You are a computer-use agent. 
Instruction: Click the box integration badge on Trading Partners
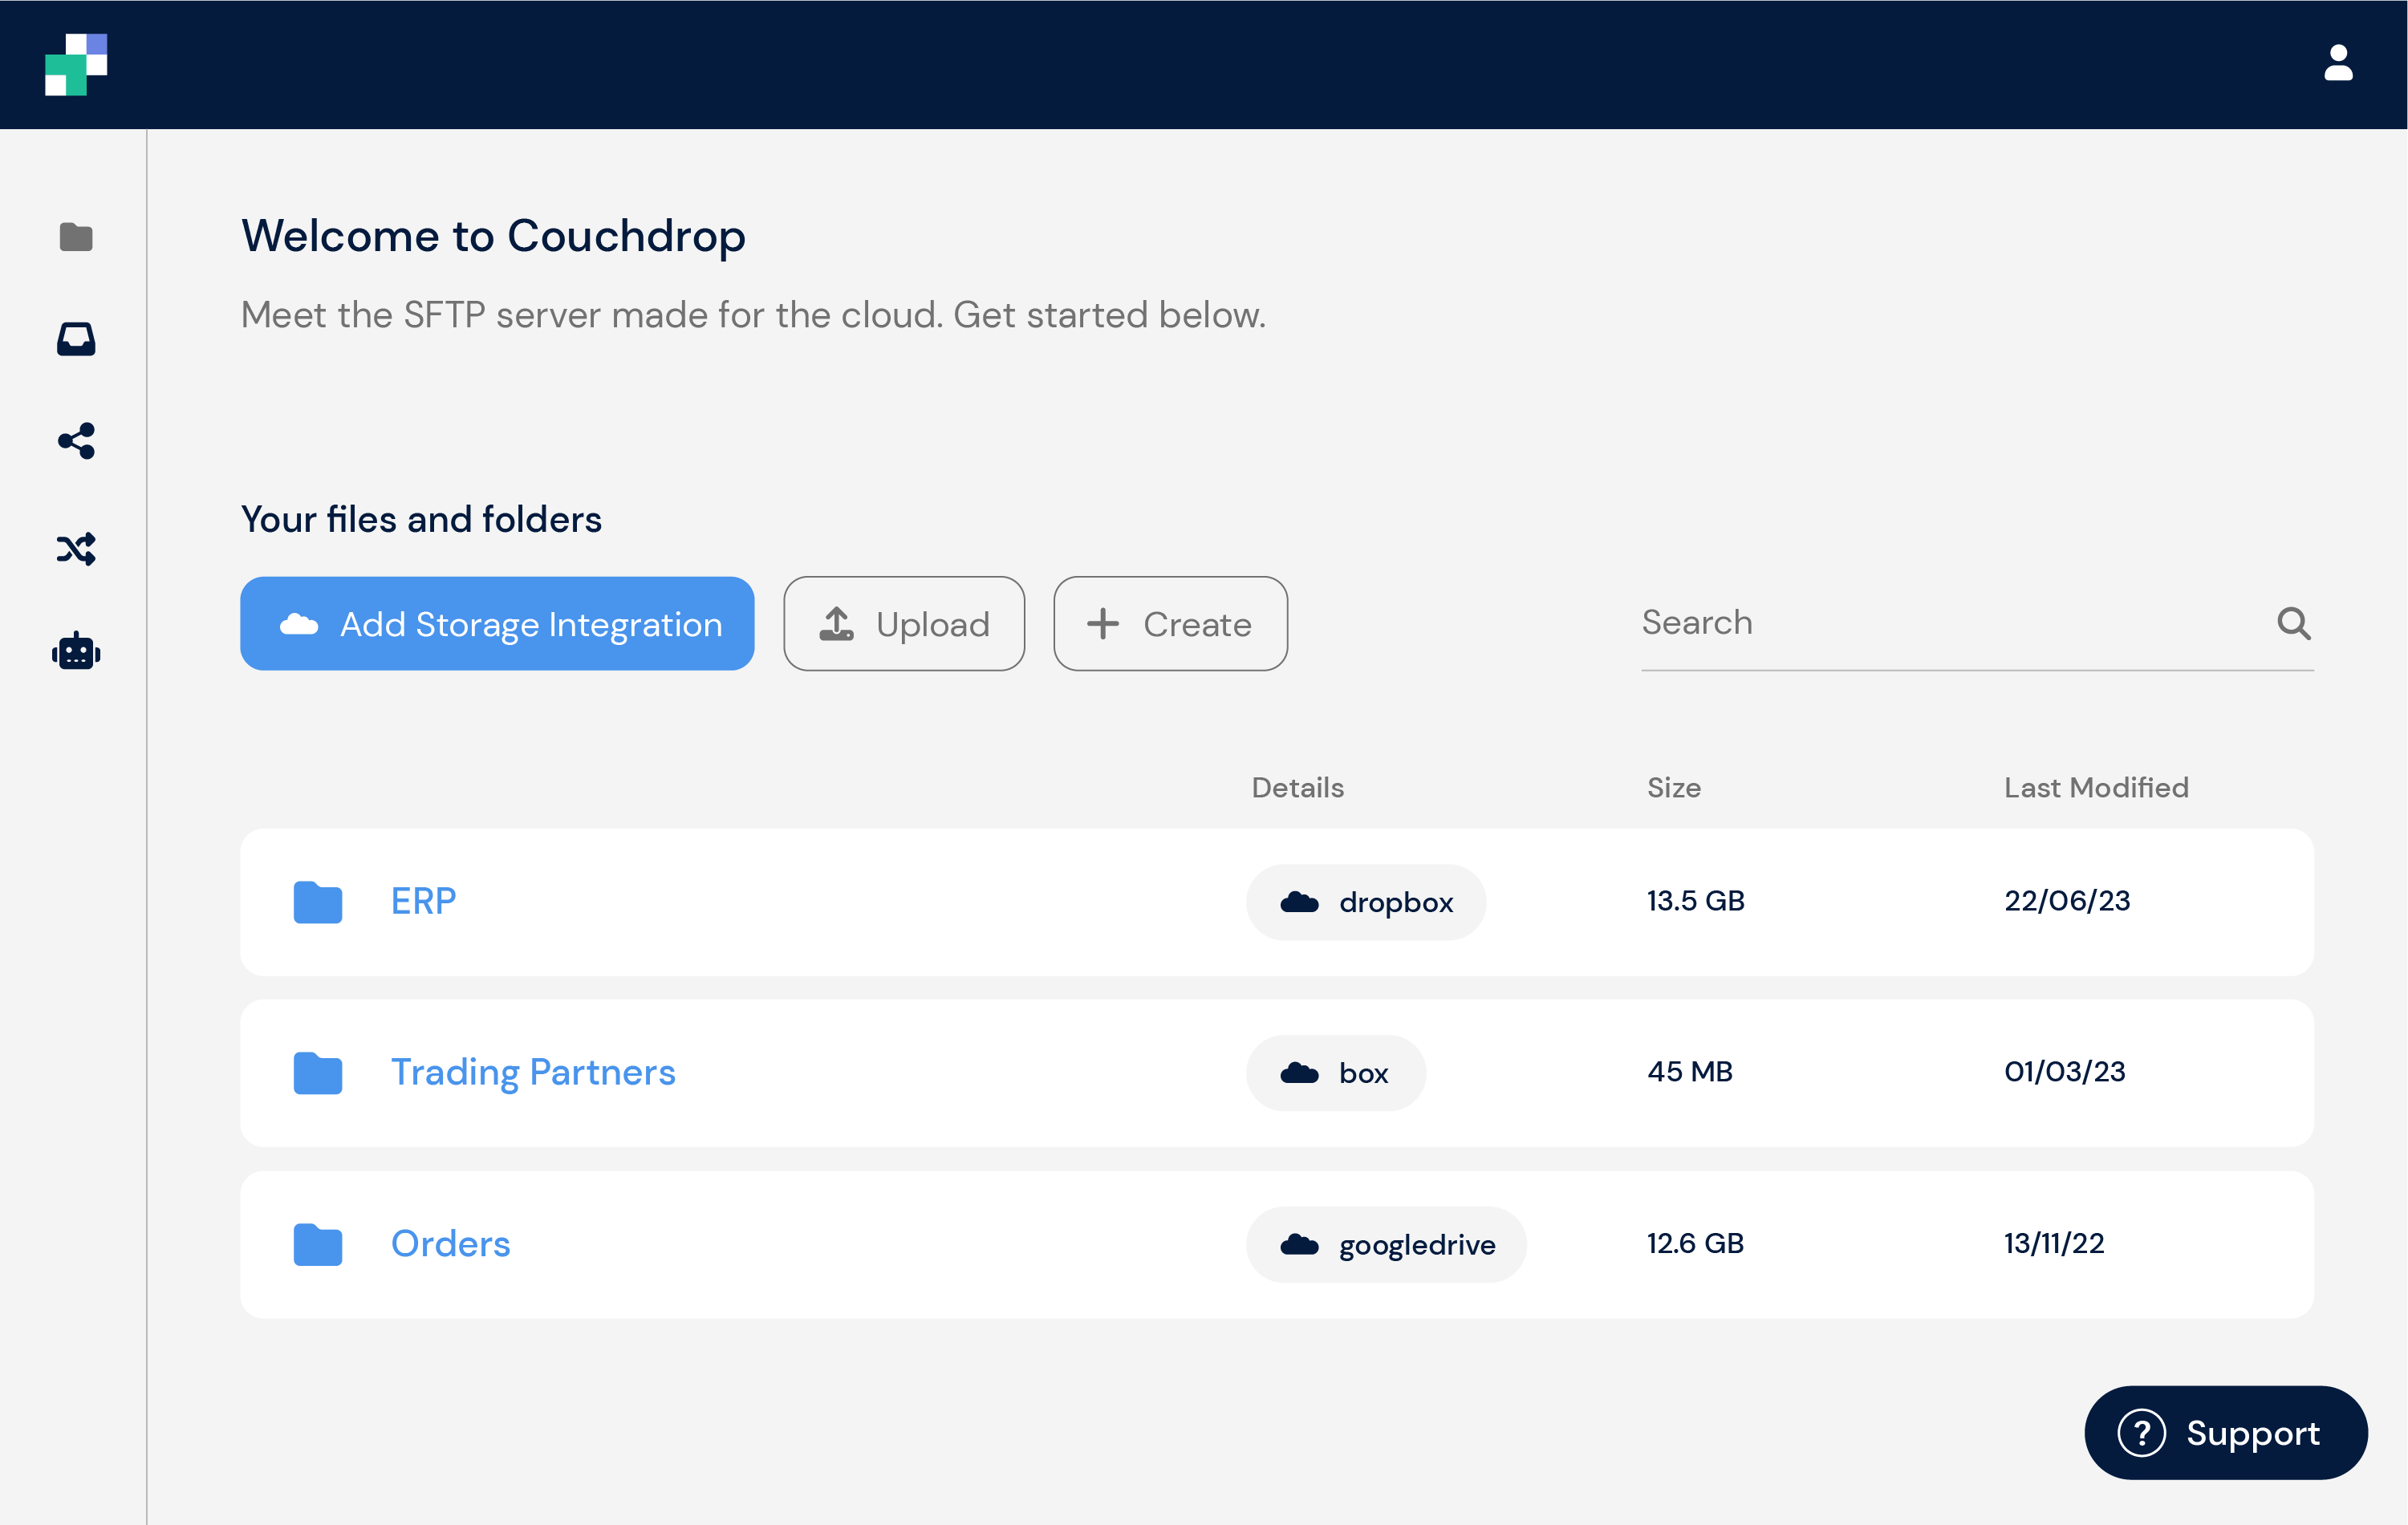pos(1336,1070)
